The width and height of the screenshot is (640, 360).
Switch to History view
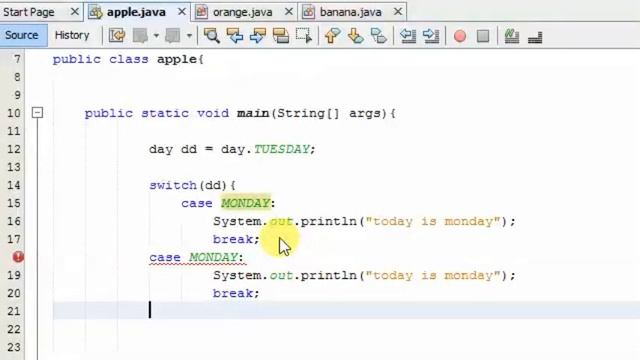click(x=72, y=35)
